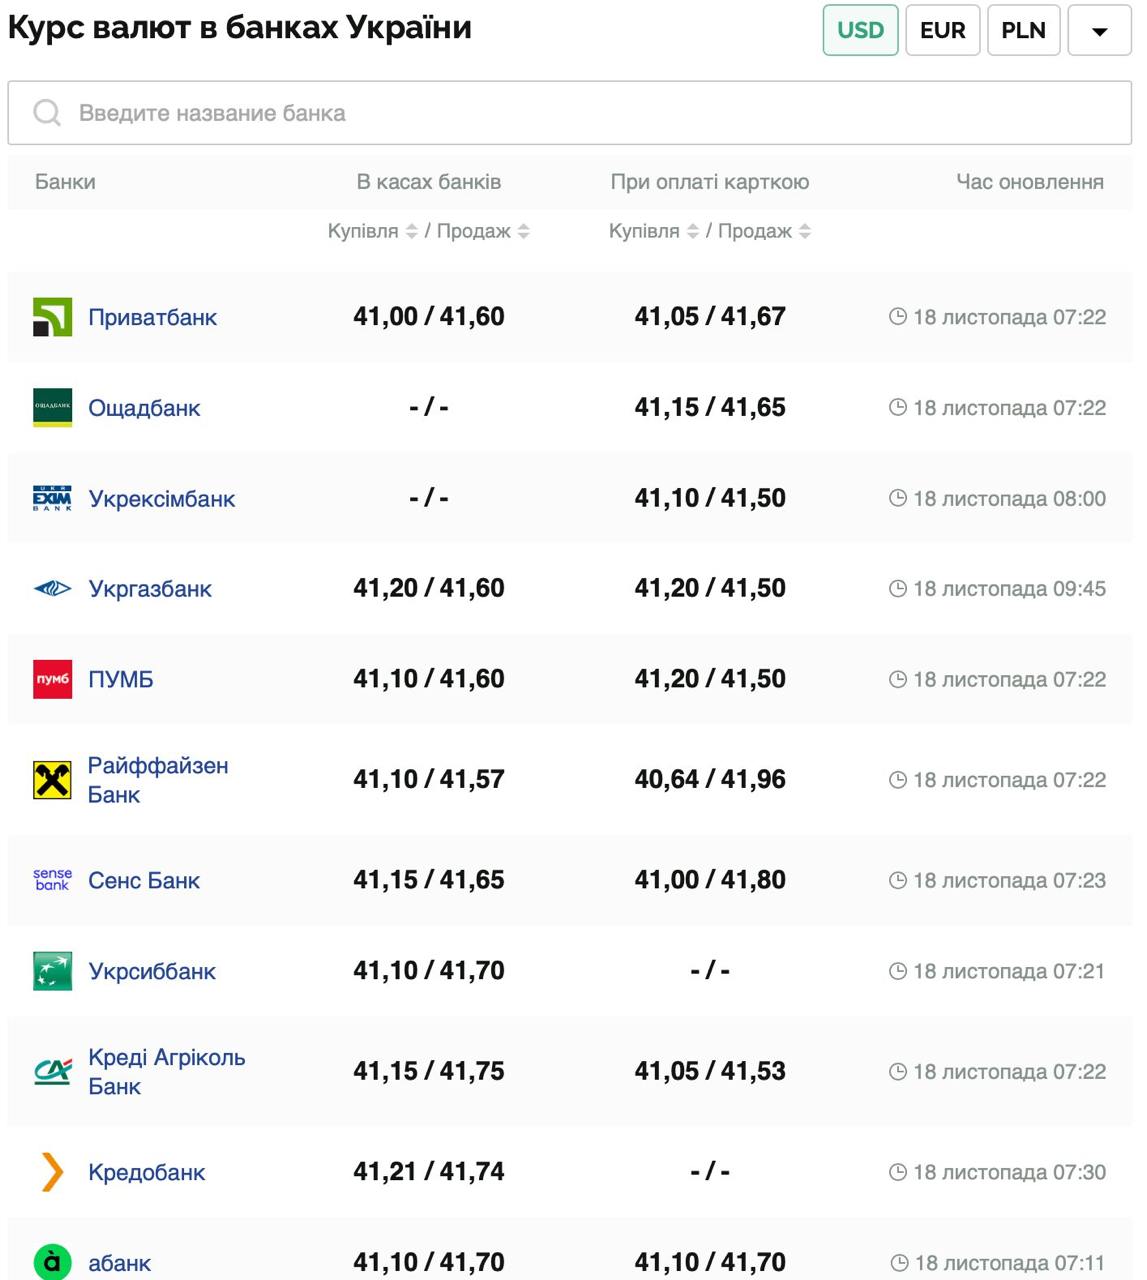The image size is (1147, 1280).
Task: Click the Приватбанк logo icon
Action: (52, 317)
